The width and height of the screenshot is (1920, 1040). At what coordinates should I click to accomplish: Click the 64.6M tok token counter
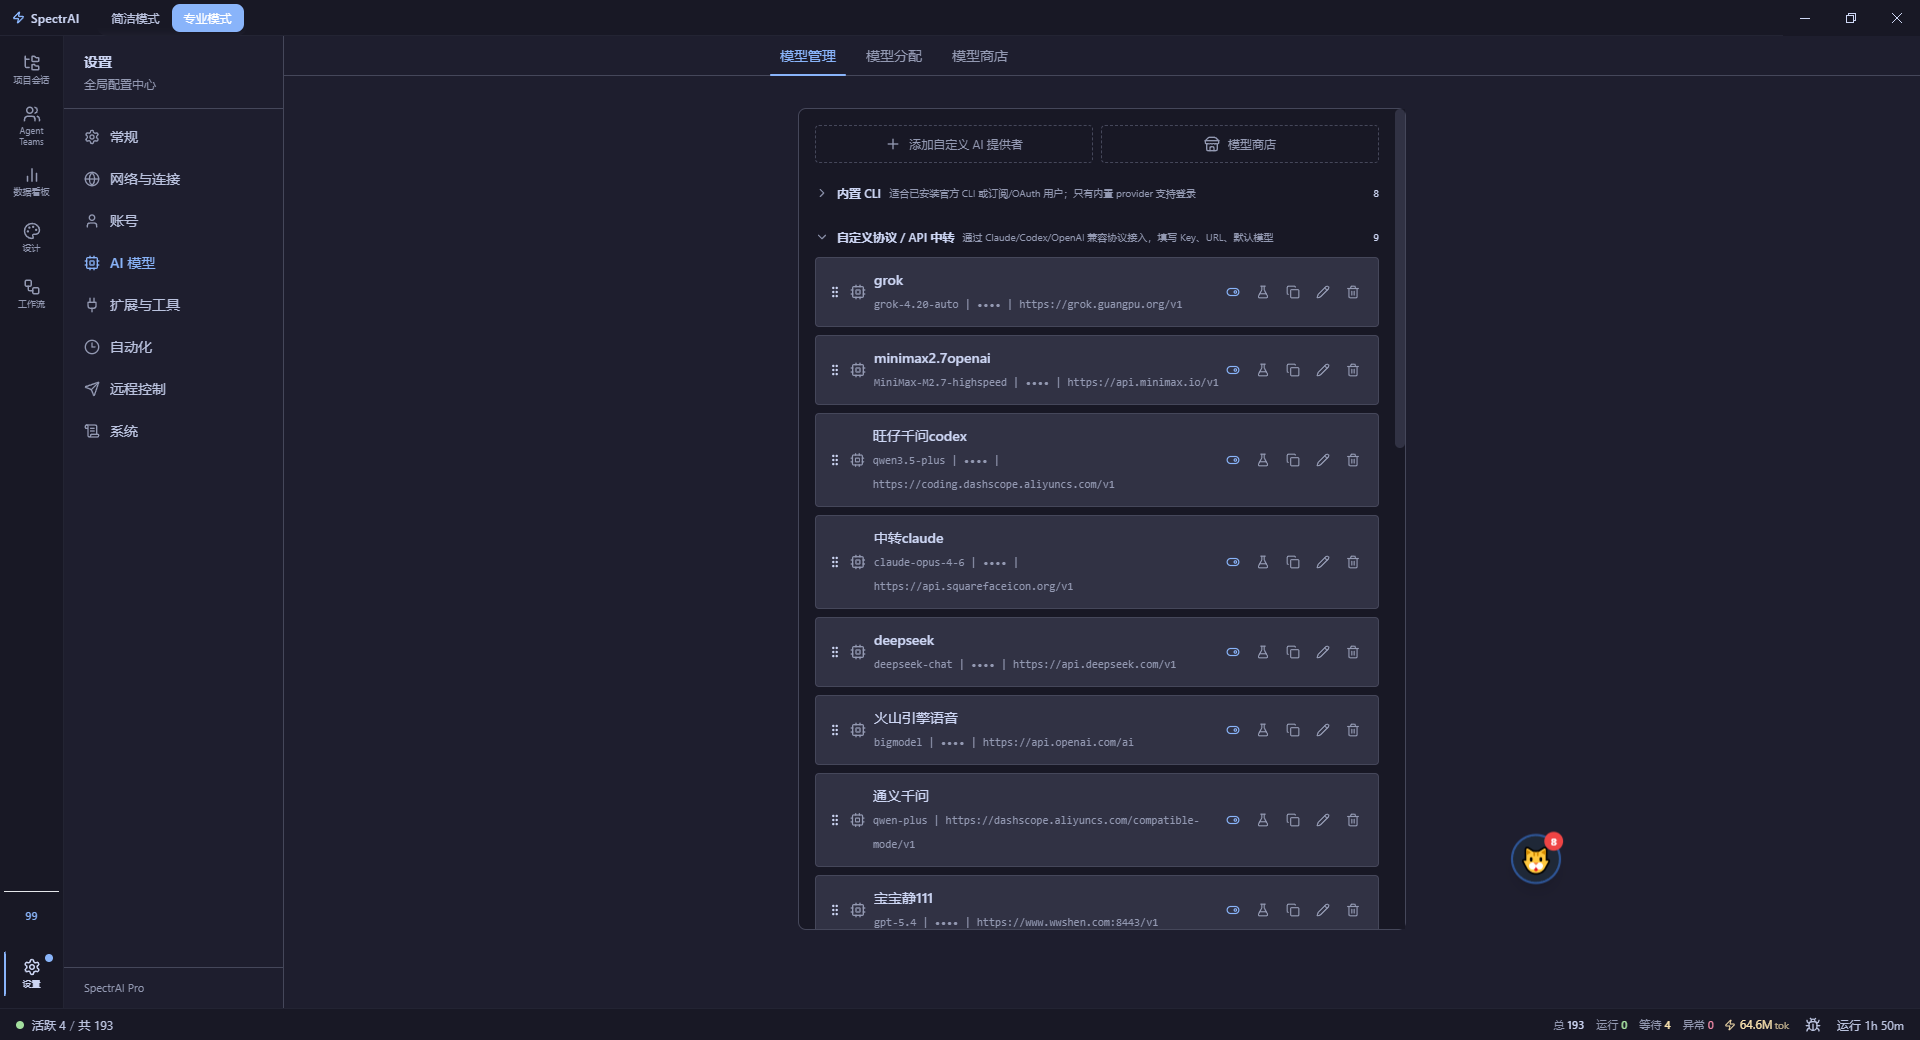pyautogui.click(x=1757, y=1025)
